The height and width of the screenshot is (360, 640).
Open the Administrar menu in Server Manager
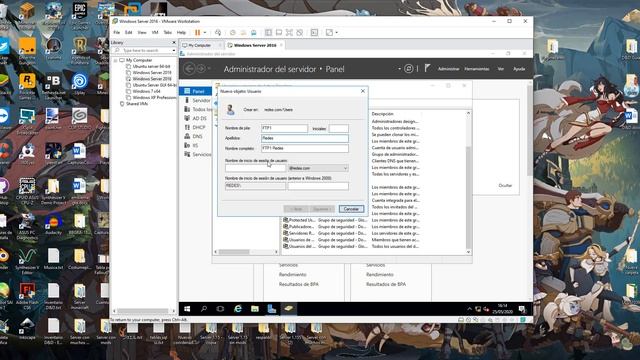click(x=448, y=69)
